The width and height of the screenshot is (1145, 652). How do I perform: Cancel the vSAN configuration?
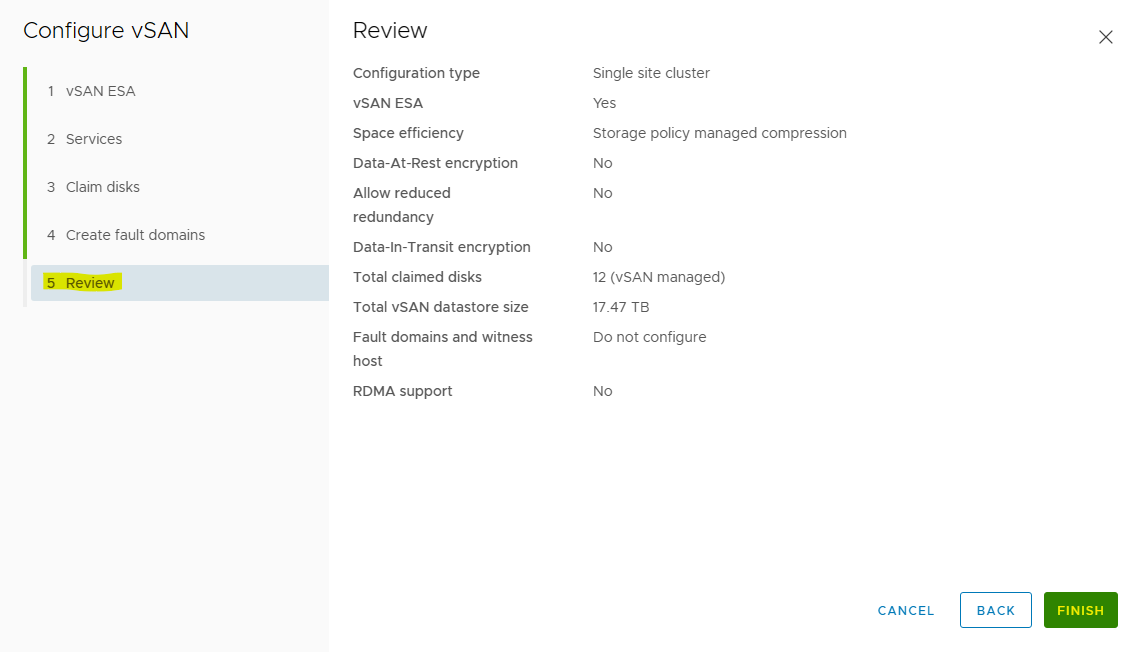[x=905, y=610]
